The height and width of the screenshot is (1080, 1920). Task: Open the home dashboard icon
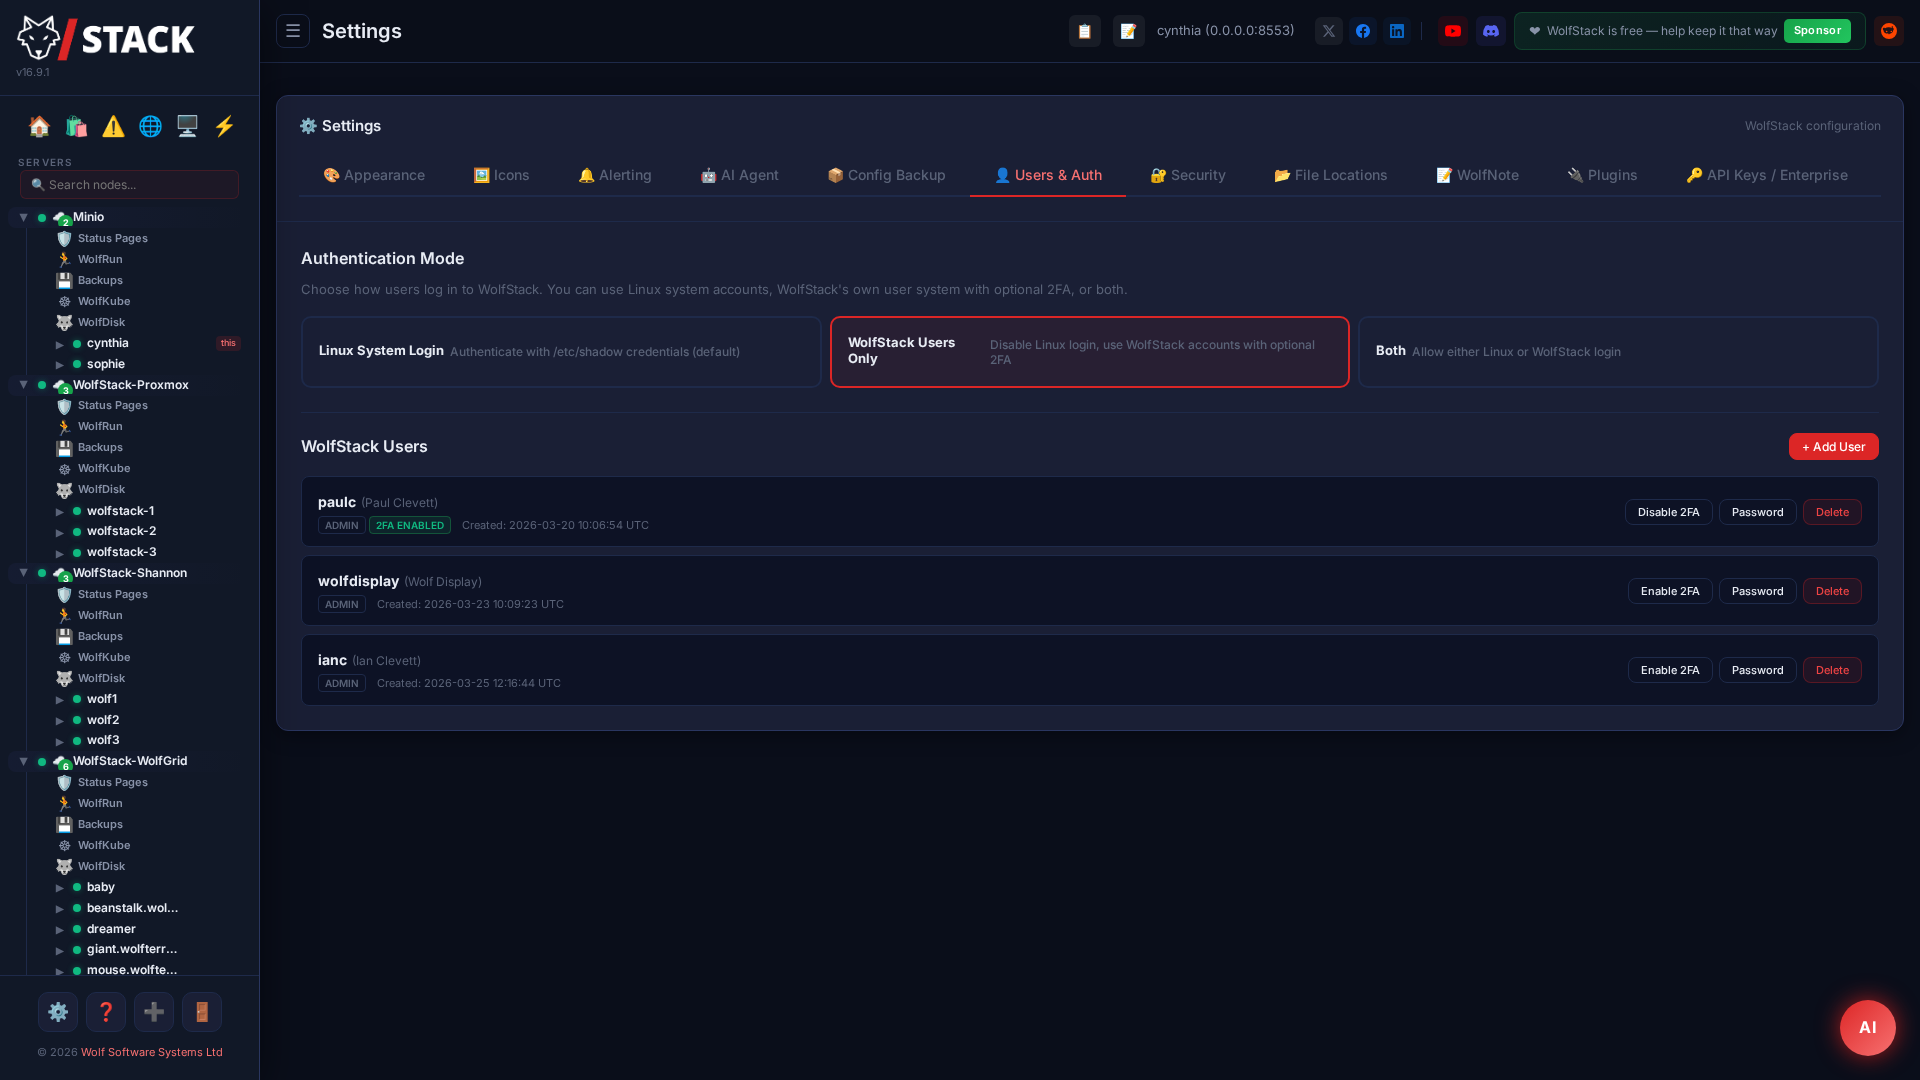[39, 126]
